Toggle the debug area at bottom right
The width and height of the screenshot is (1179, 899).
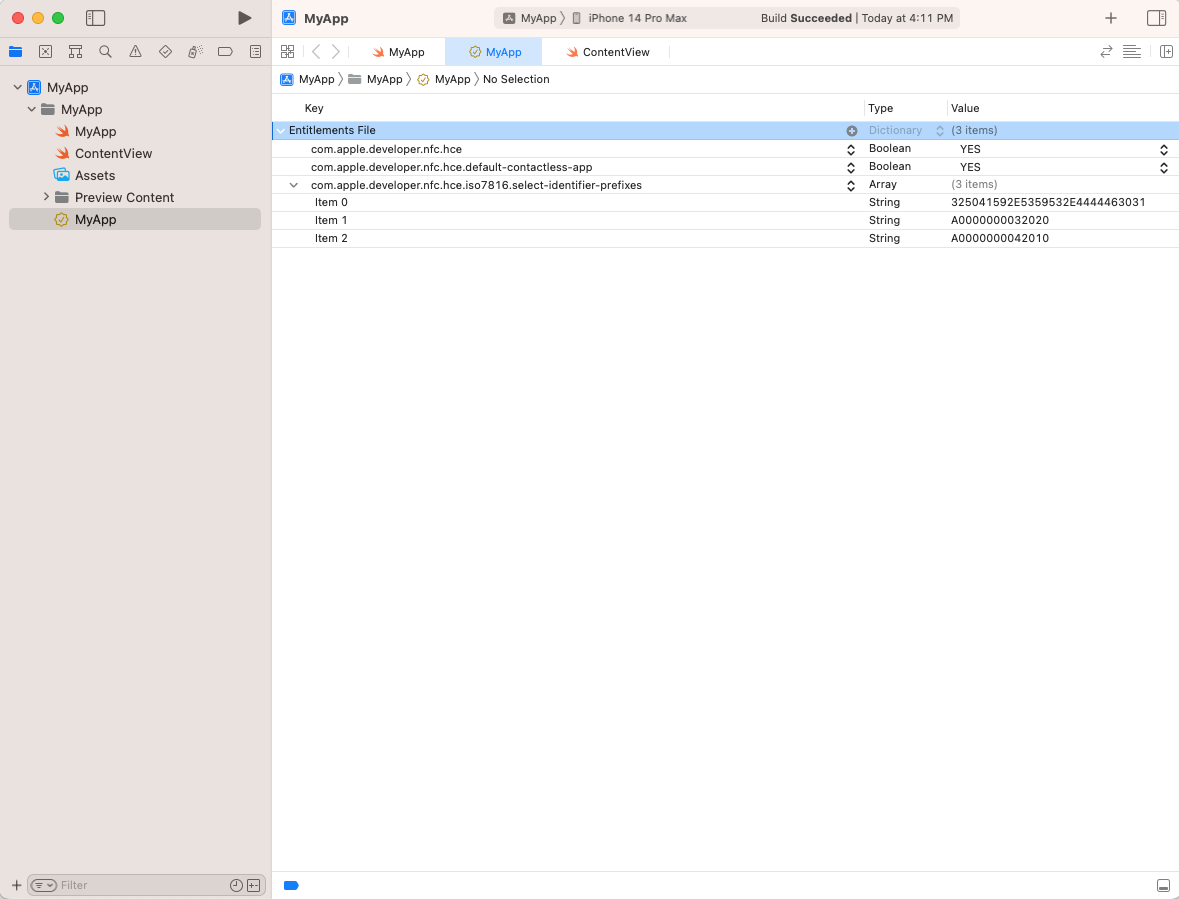[x=1163, y=885]
